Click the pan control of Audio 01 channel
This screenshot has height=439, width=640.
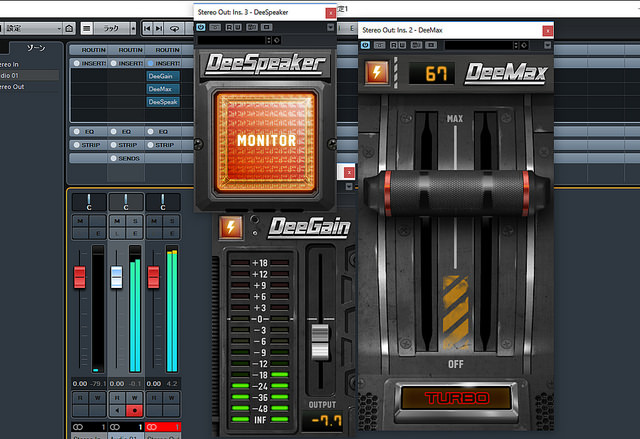(x=126, y=202)
